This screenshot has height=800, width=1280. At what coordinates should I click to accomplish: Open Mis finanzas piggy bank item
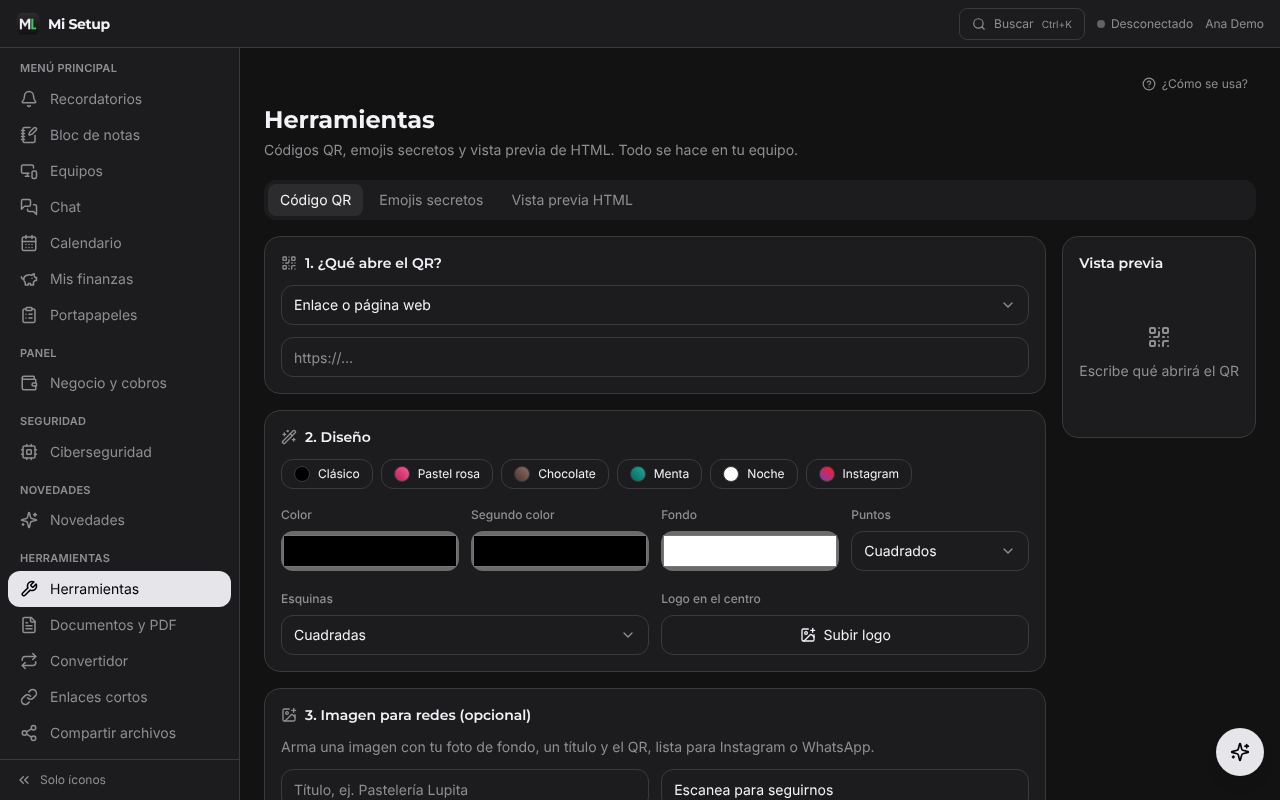(x=119, y=279)
